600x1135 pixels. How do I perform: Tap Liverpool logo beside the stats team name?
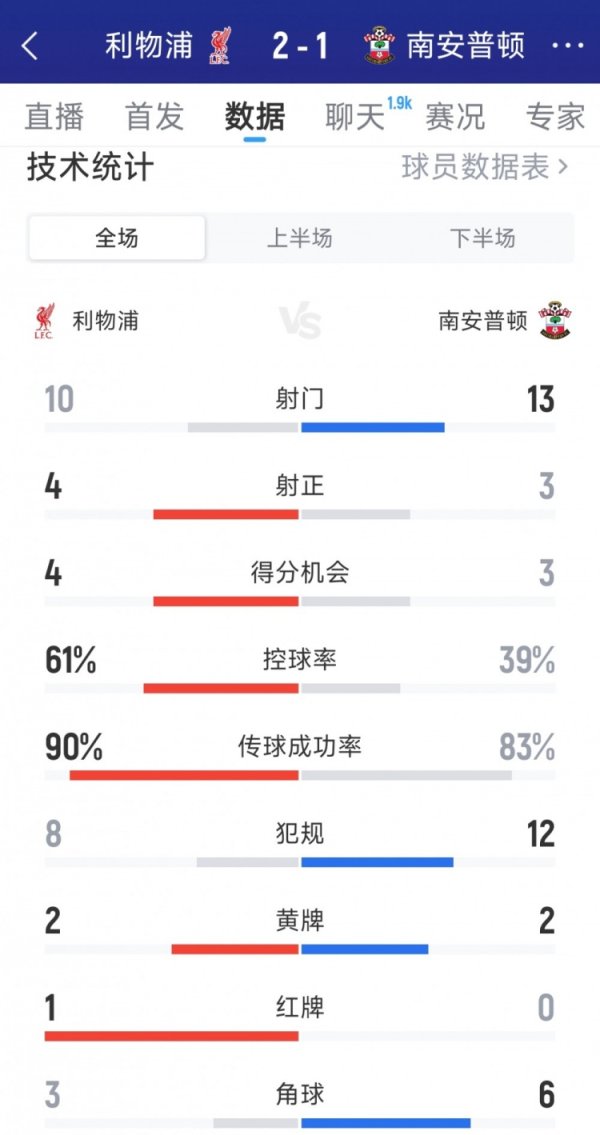pyautogui.click(x=43, y=322)
